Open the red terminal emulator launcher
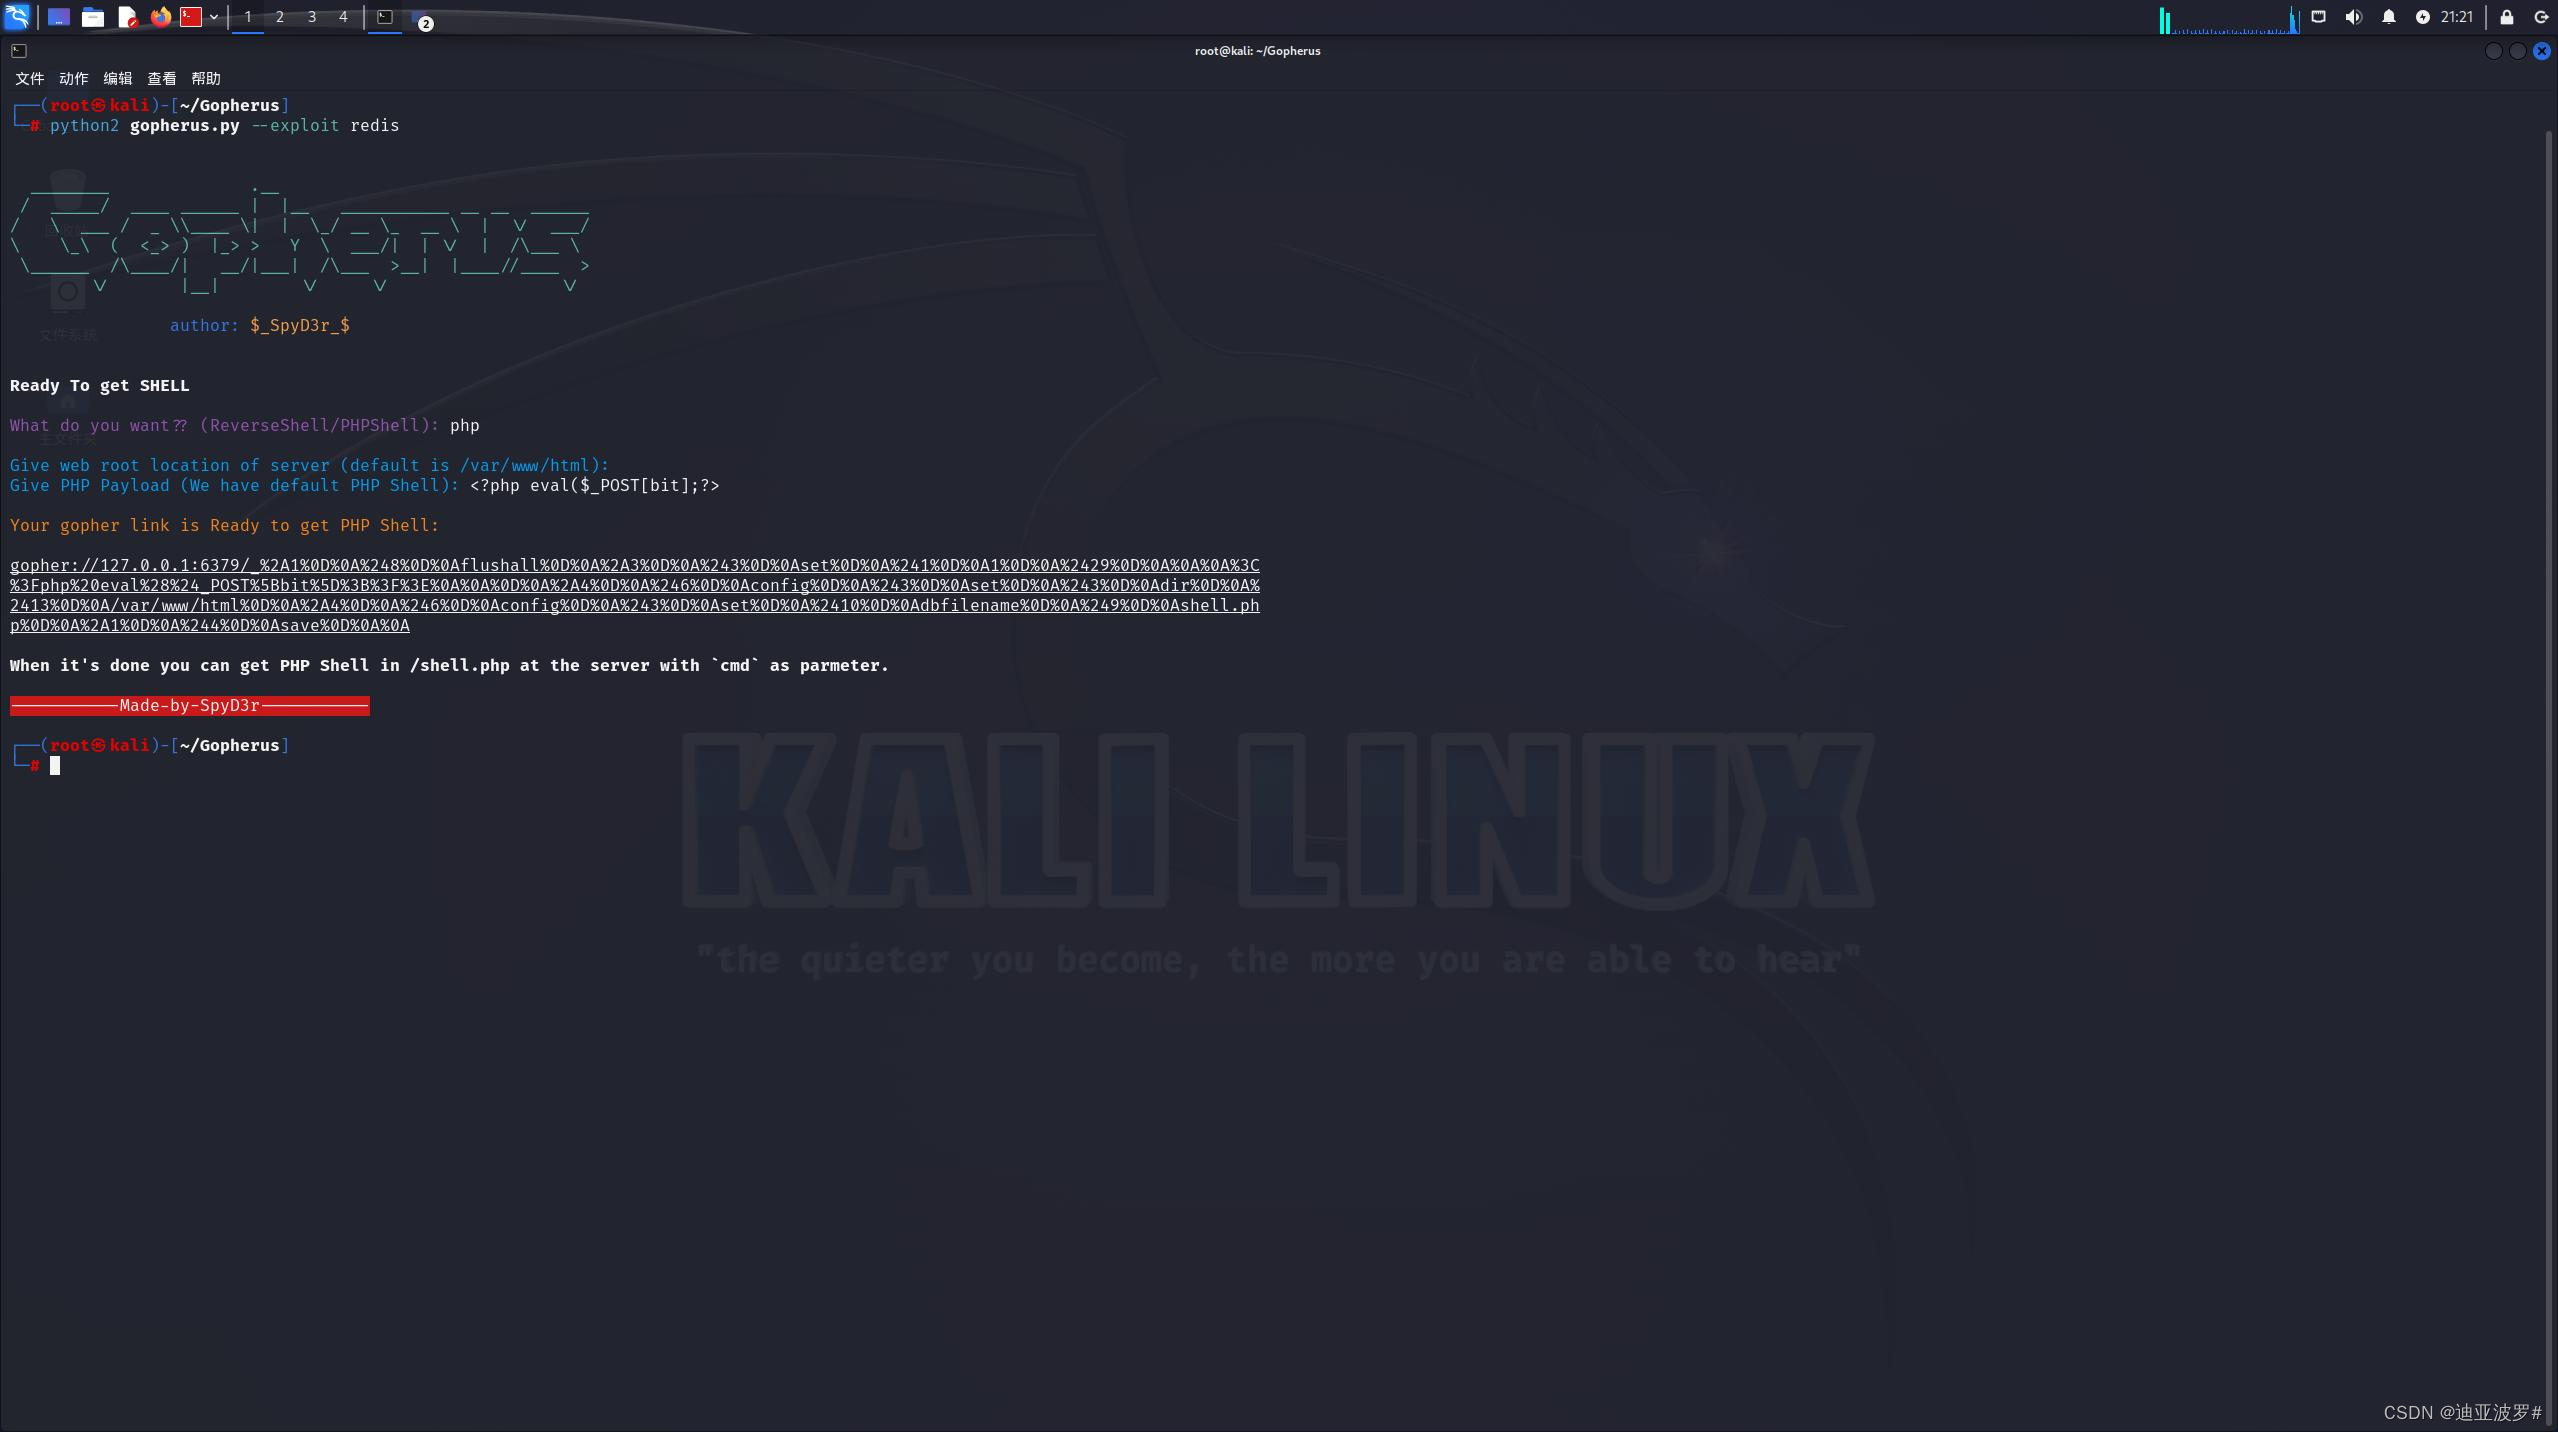 point(191,17)
